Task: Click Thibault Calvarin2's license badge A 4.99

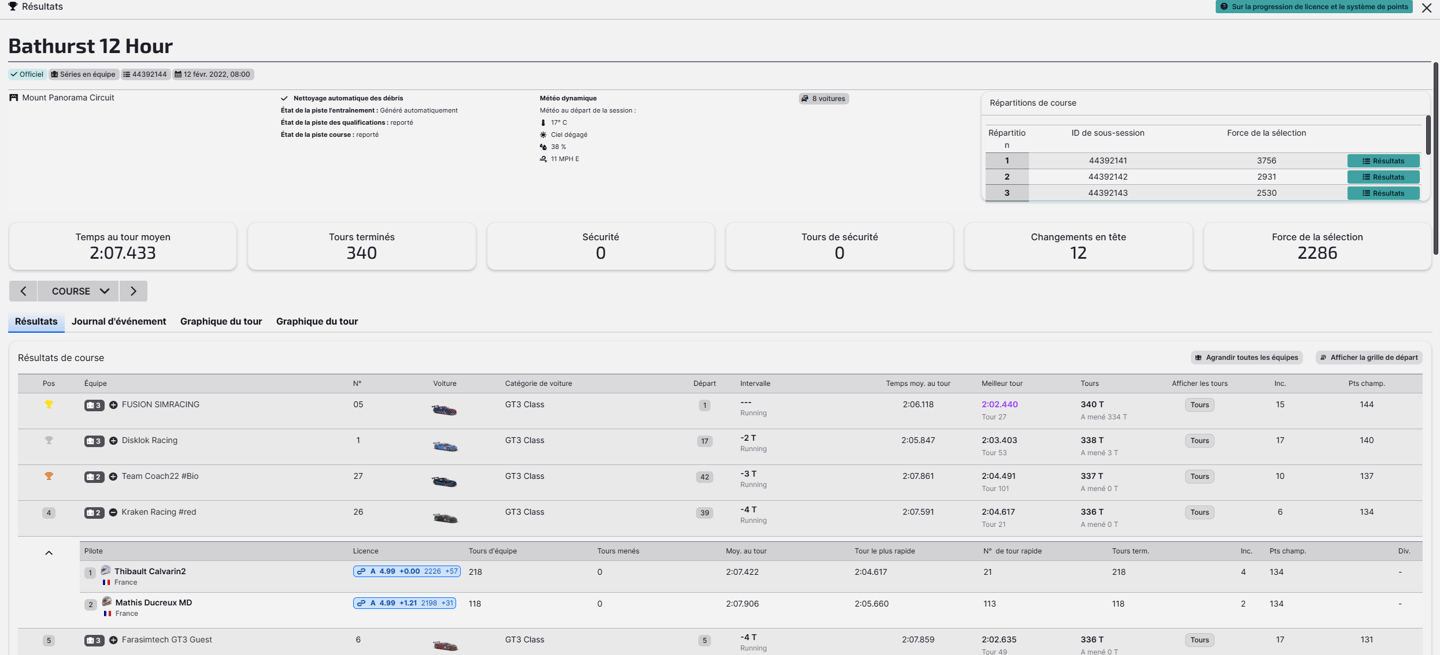Action: click(407, 572)
